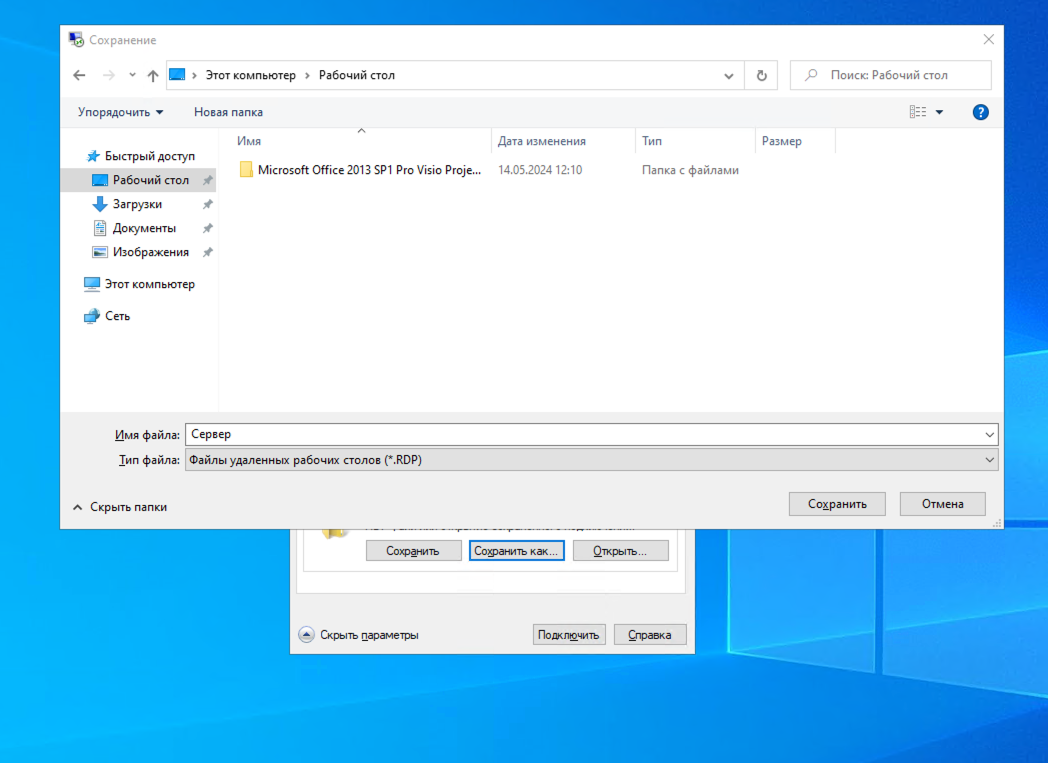Open Документы in quick access

pyautogui.click(x=144, y=228)
